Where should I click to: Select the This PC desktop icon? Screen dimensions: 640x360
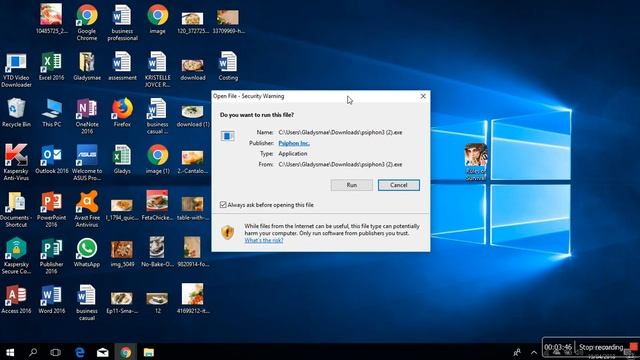pos(51,112)
